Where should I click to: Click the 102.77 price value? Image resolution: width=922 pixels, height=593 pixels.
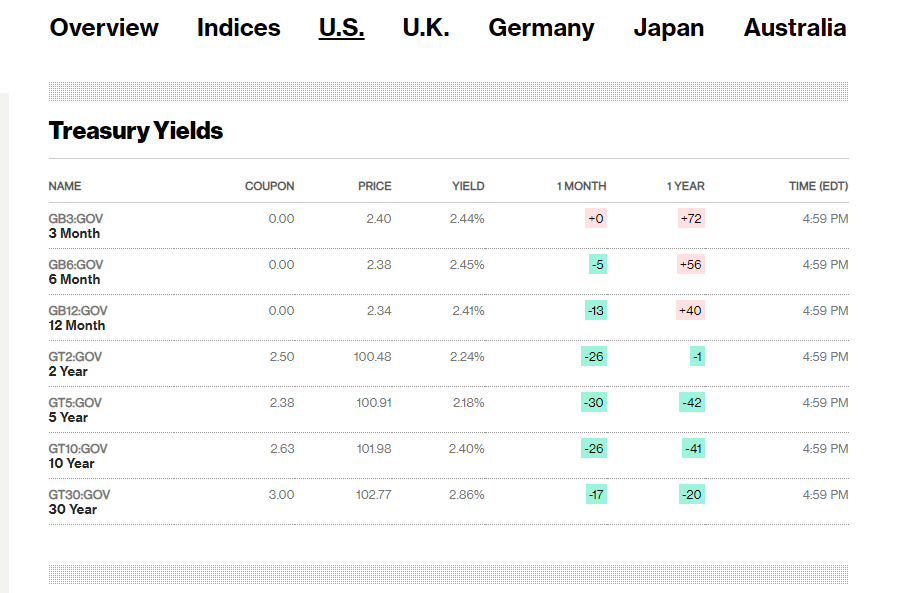[373, 494]
